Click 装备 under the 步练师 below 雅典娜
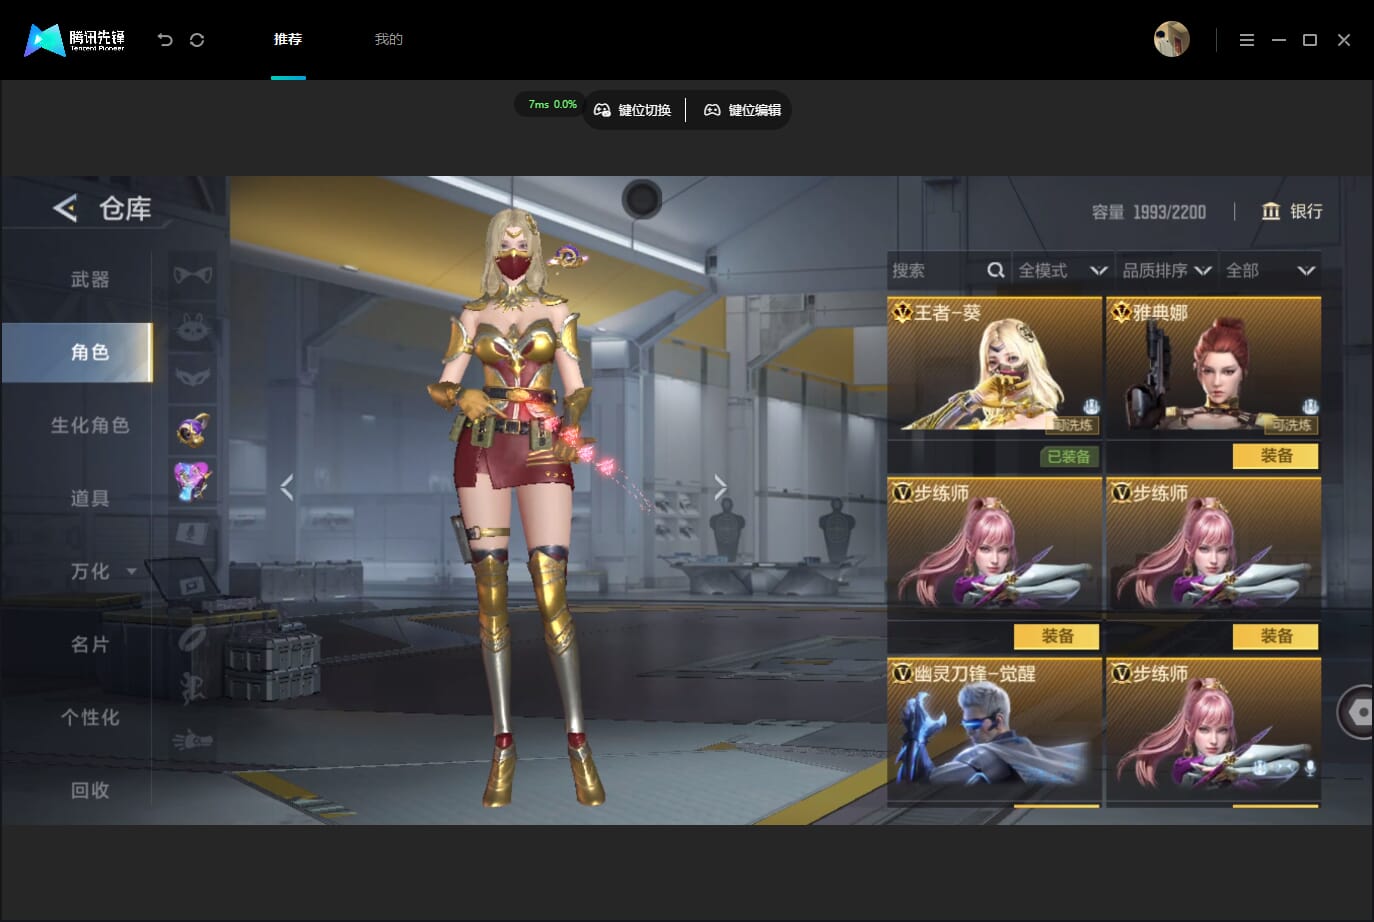This screenshot has height=922, width=1374. (x=1276, y=636)
